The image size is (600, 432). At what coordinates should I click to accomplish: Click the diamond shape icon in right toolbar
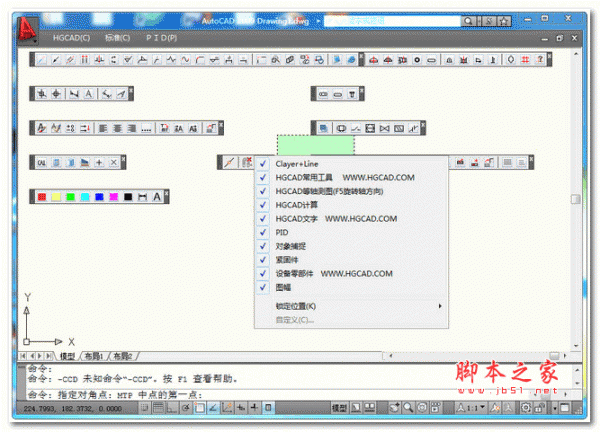pos(511,60)
